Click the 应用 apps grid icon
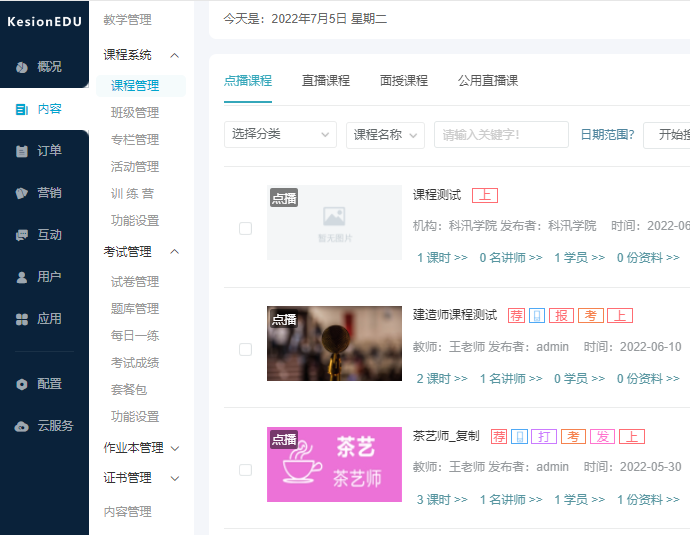690x535 pixels. (x=22, y=319)
